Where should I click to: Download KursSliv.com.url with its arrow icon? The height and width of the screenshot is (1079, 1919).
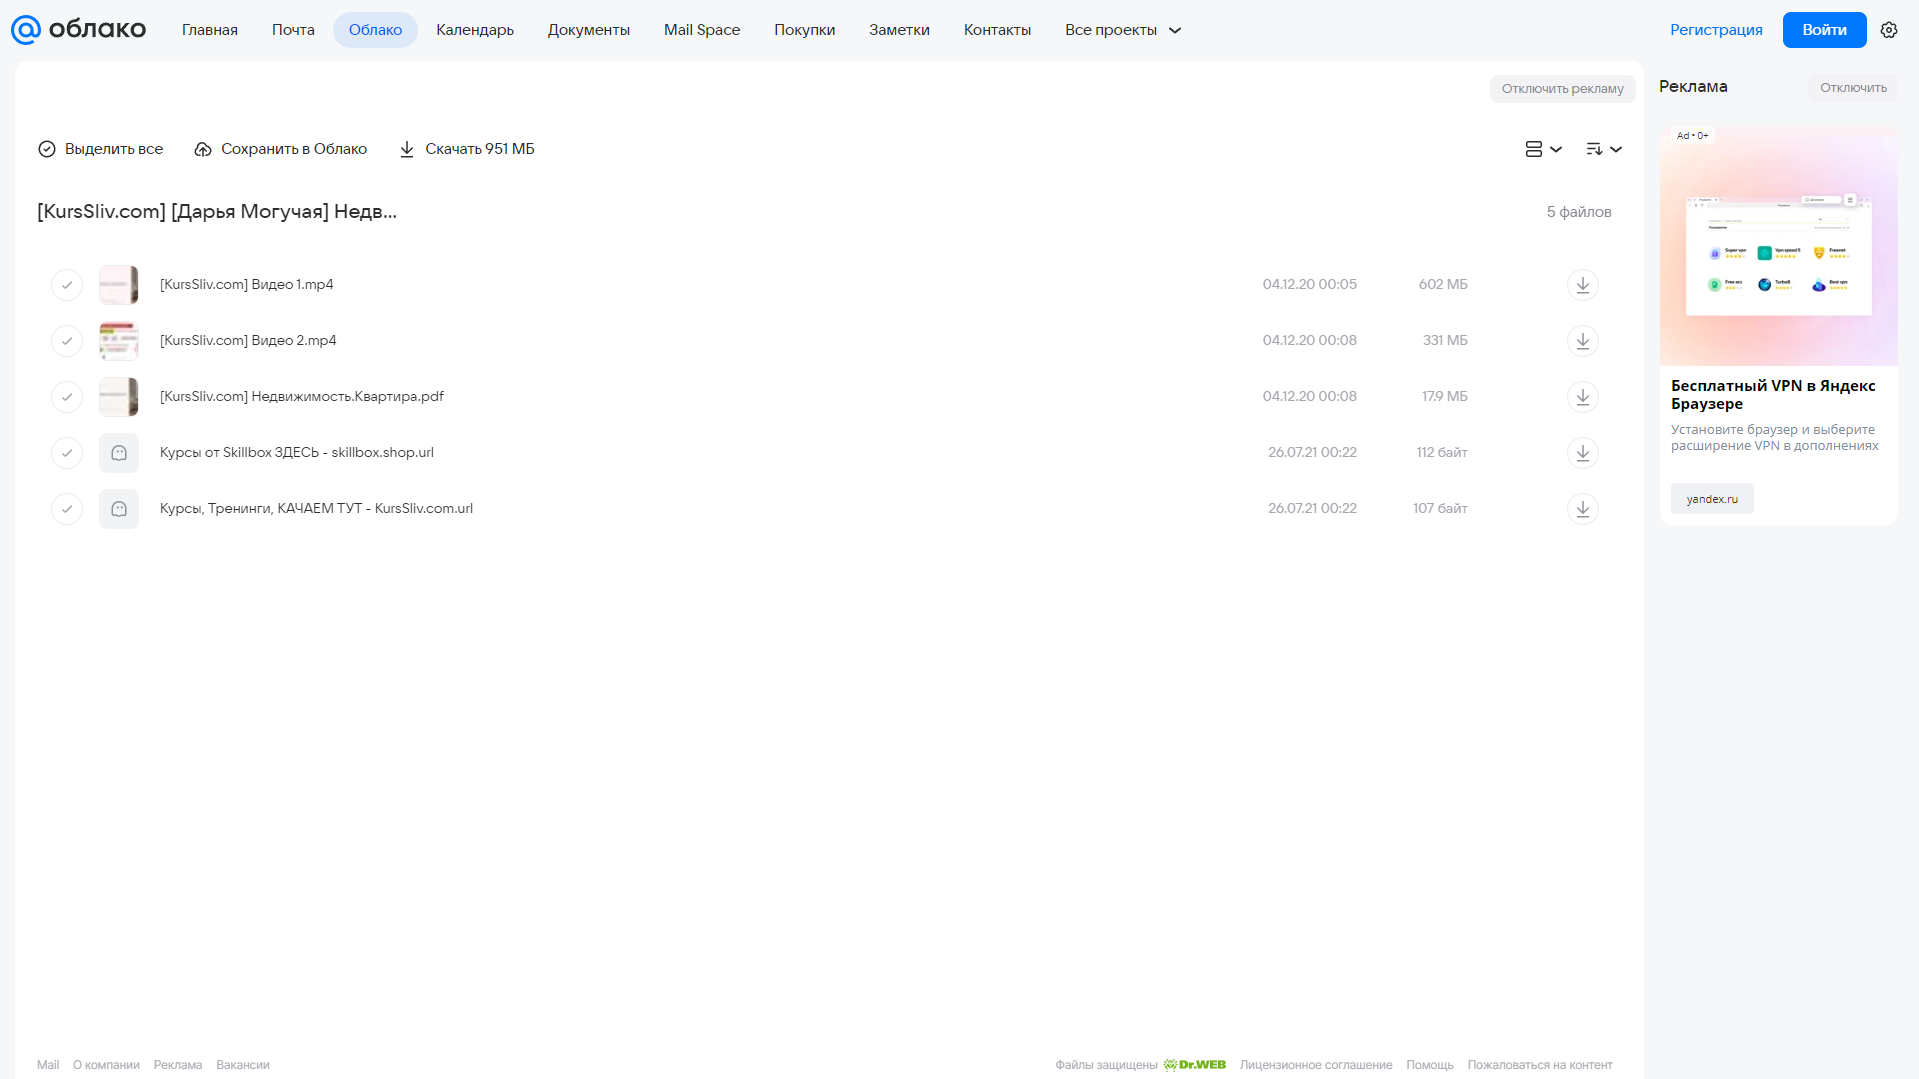pyautogui.click(x=1582, y=509)
